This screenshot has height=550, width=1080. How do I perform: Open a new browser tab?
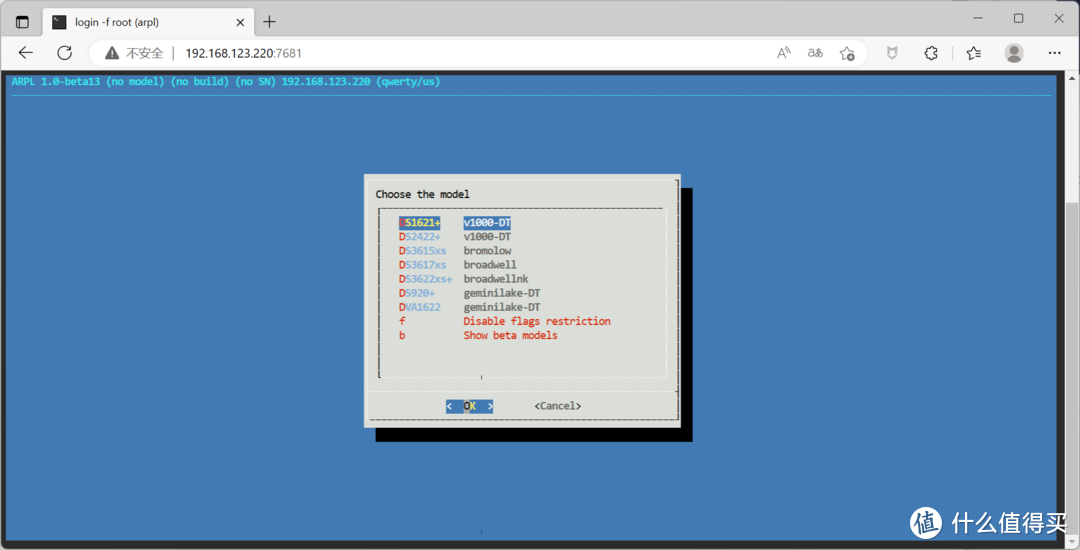(x=269, y=22)
